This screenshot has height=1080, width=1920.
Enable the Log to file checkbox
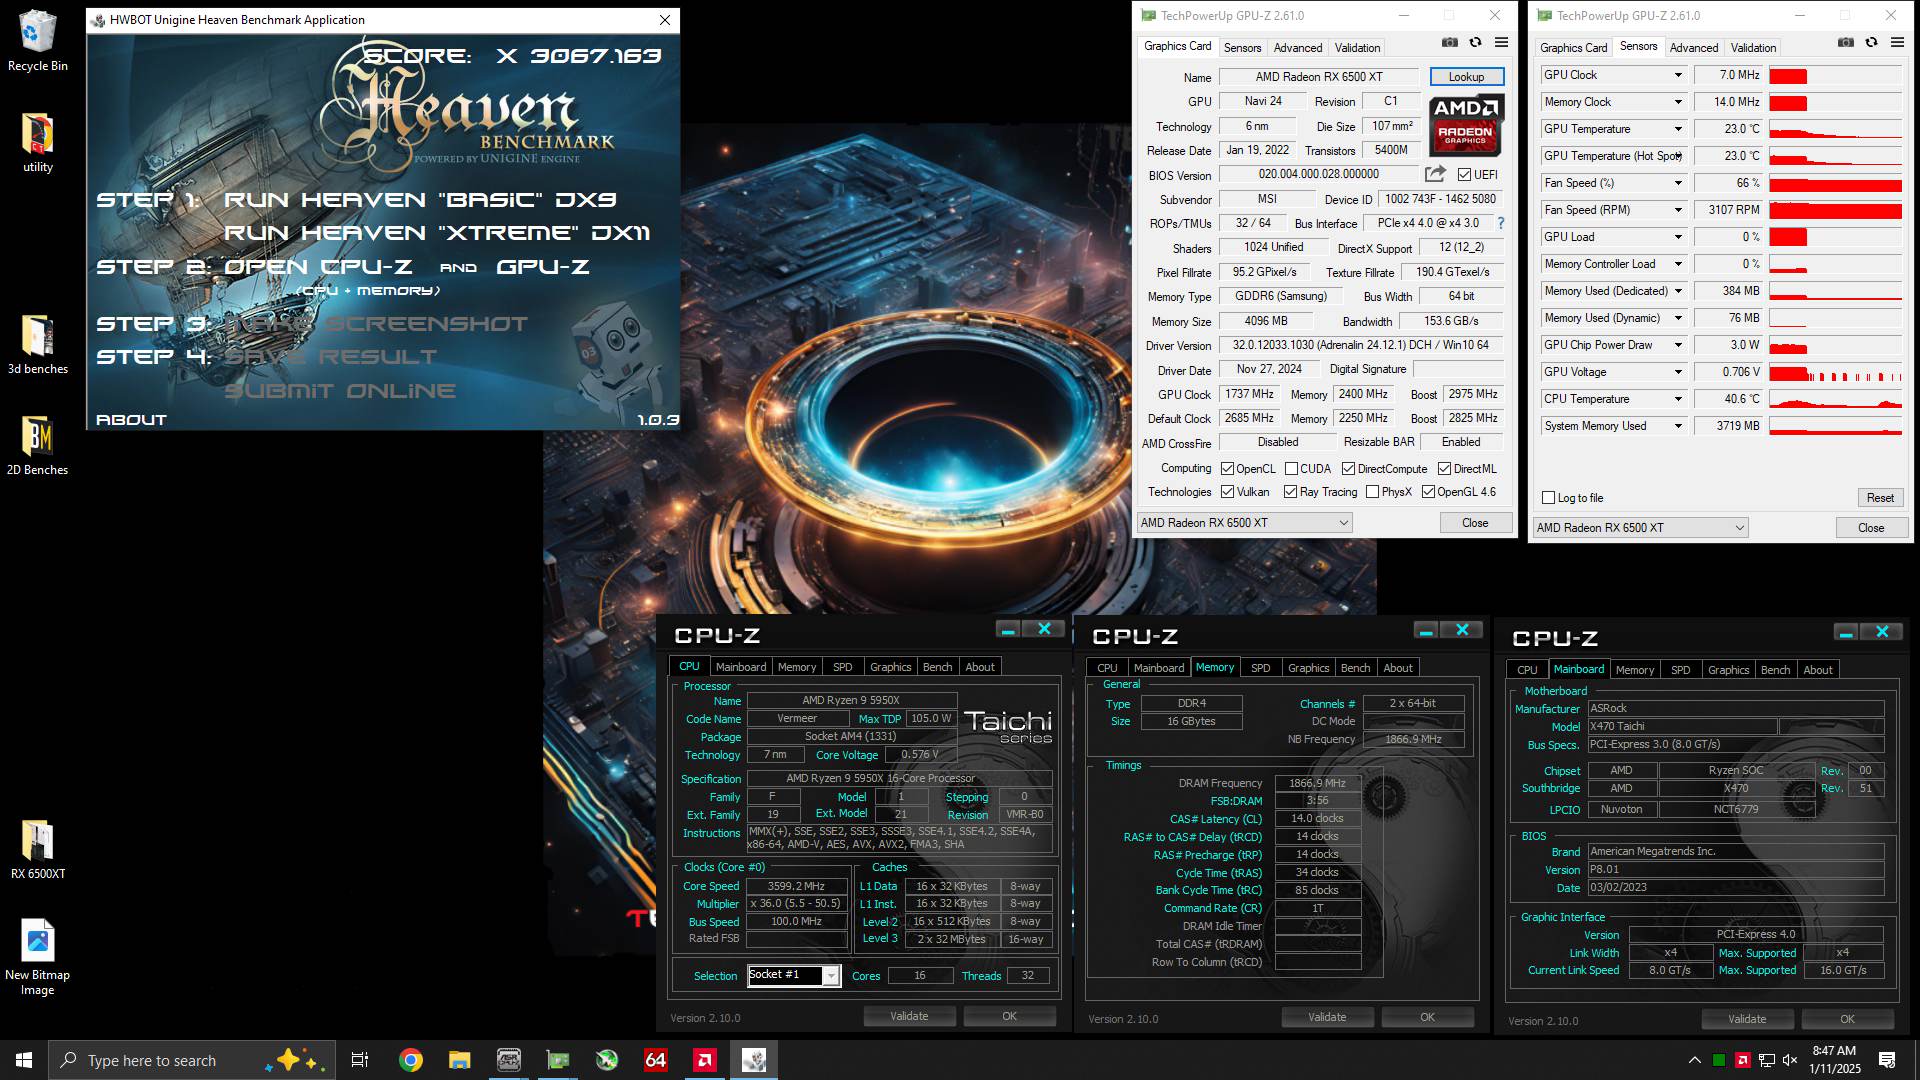pyautogui.click(x=1548, y=497)
